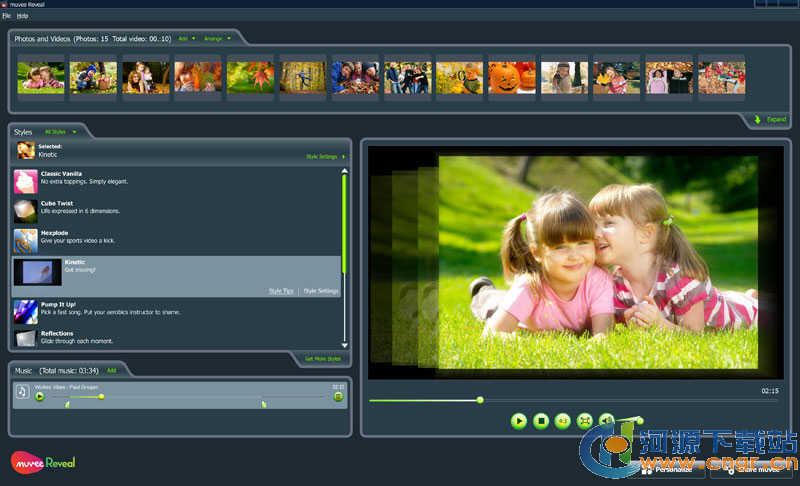Toggle the 4:3 aspect ratio button
Image resolution: width=800 pixels, height=486 pixels.
click(x=563, y=421)
